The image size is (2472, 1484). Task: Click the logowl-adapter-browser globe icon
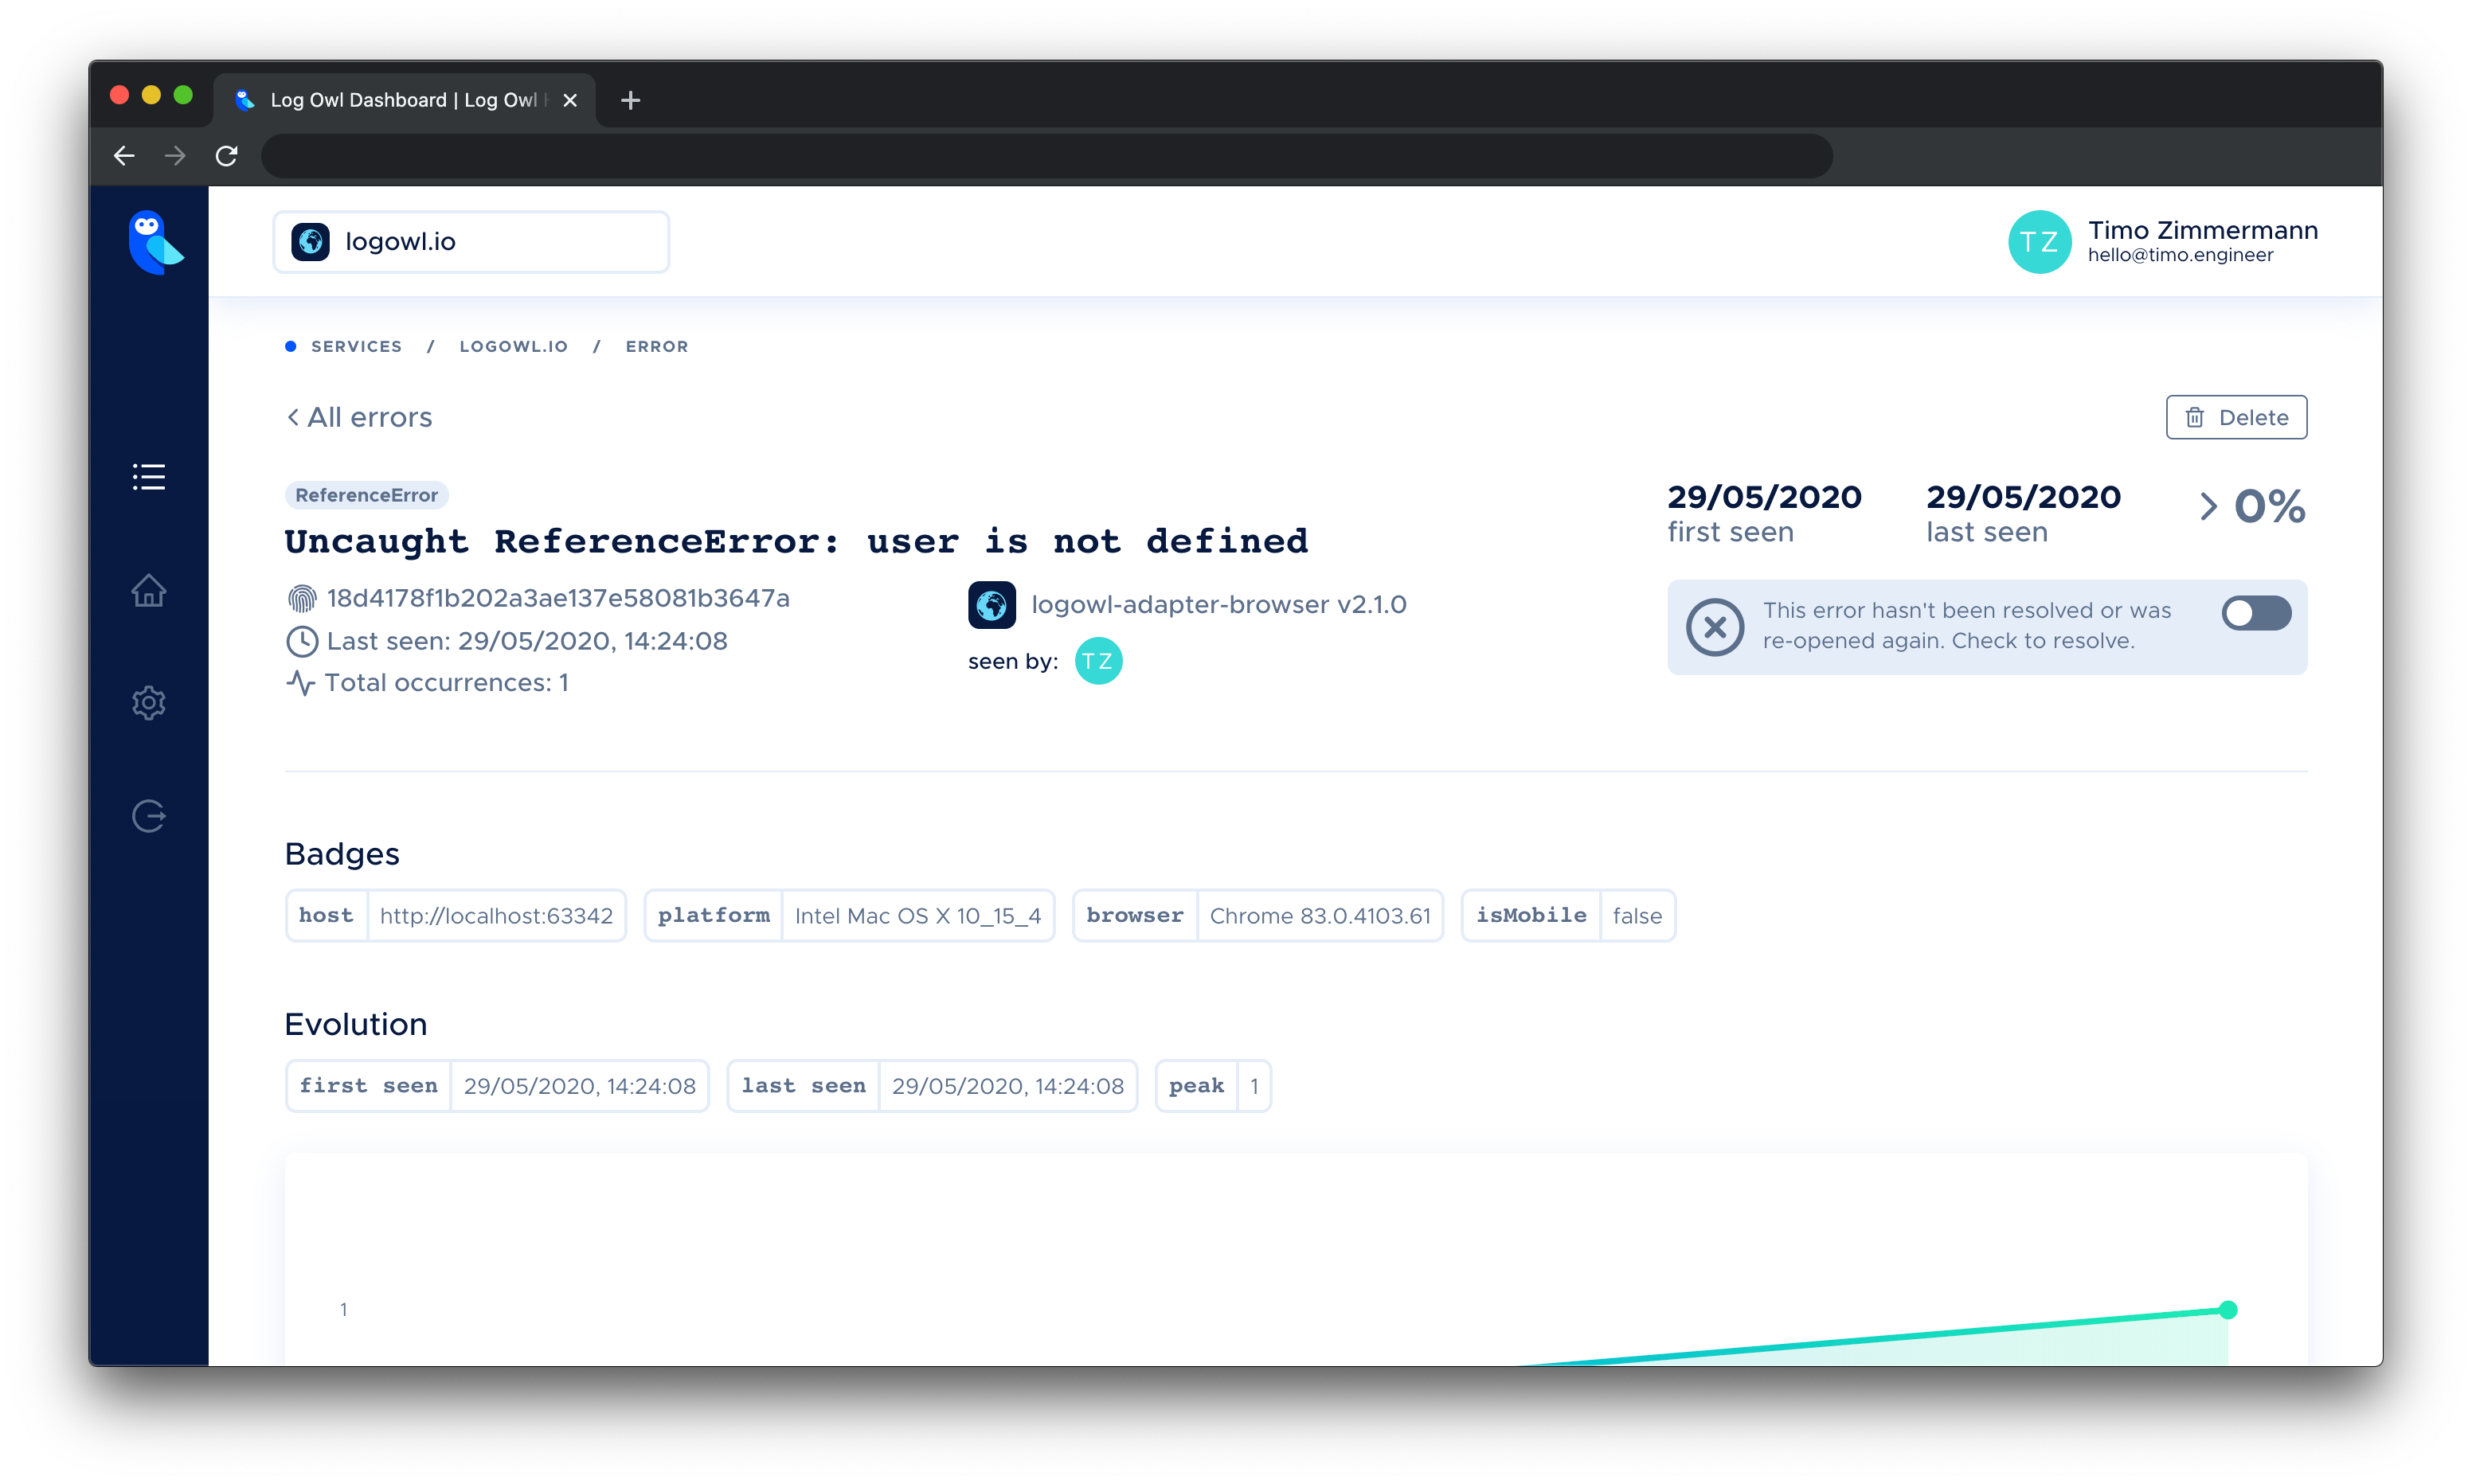tap(991, 605)
